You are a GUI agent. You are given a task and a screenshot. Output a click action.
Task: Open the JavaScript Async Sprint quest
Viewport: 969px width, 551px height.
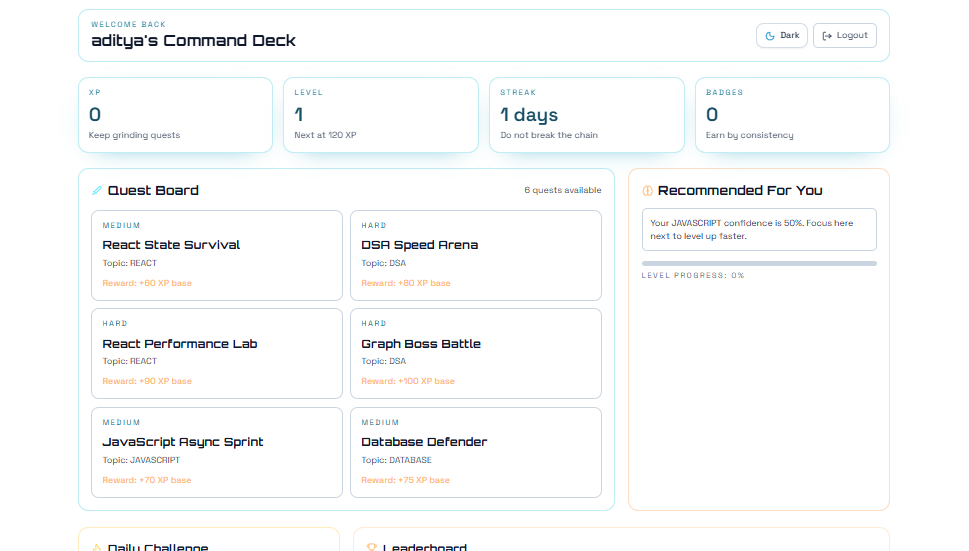click(x=217, y=452)
